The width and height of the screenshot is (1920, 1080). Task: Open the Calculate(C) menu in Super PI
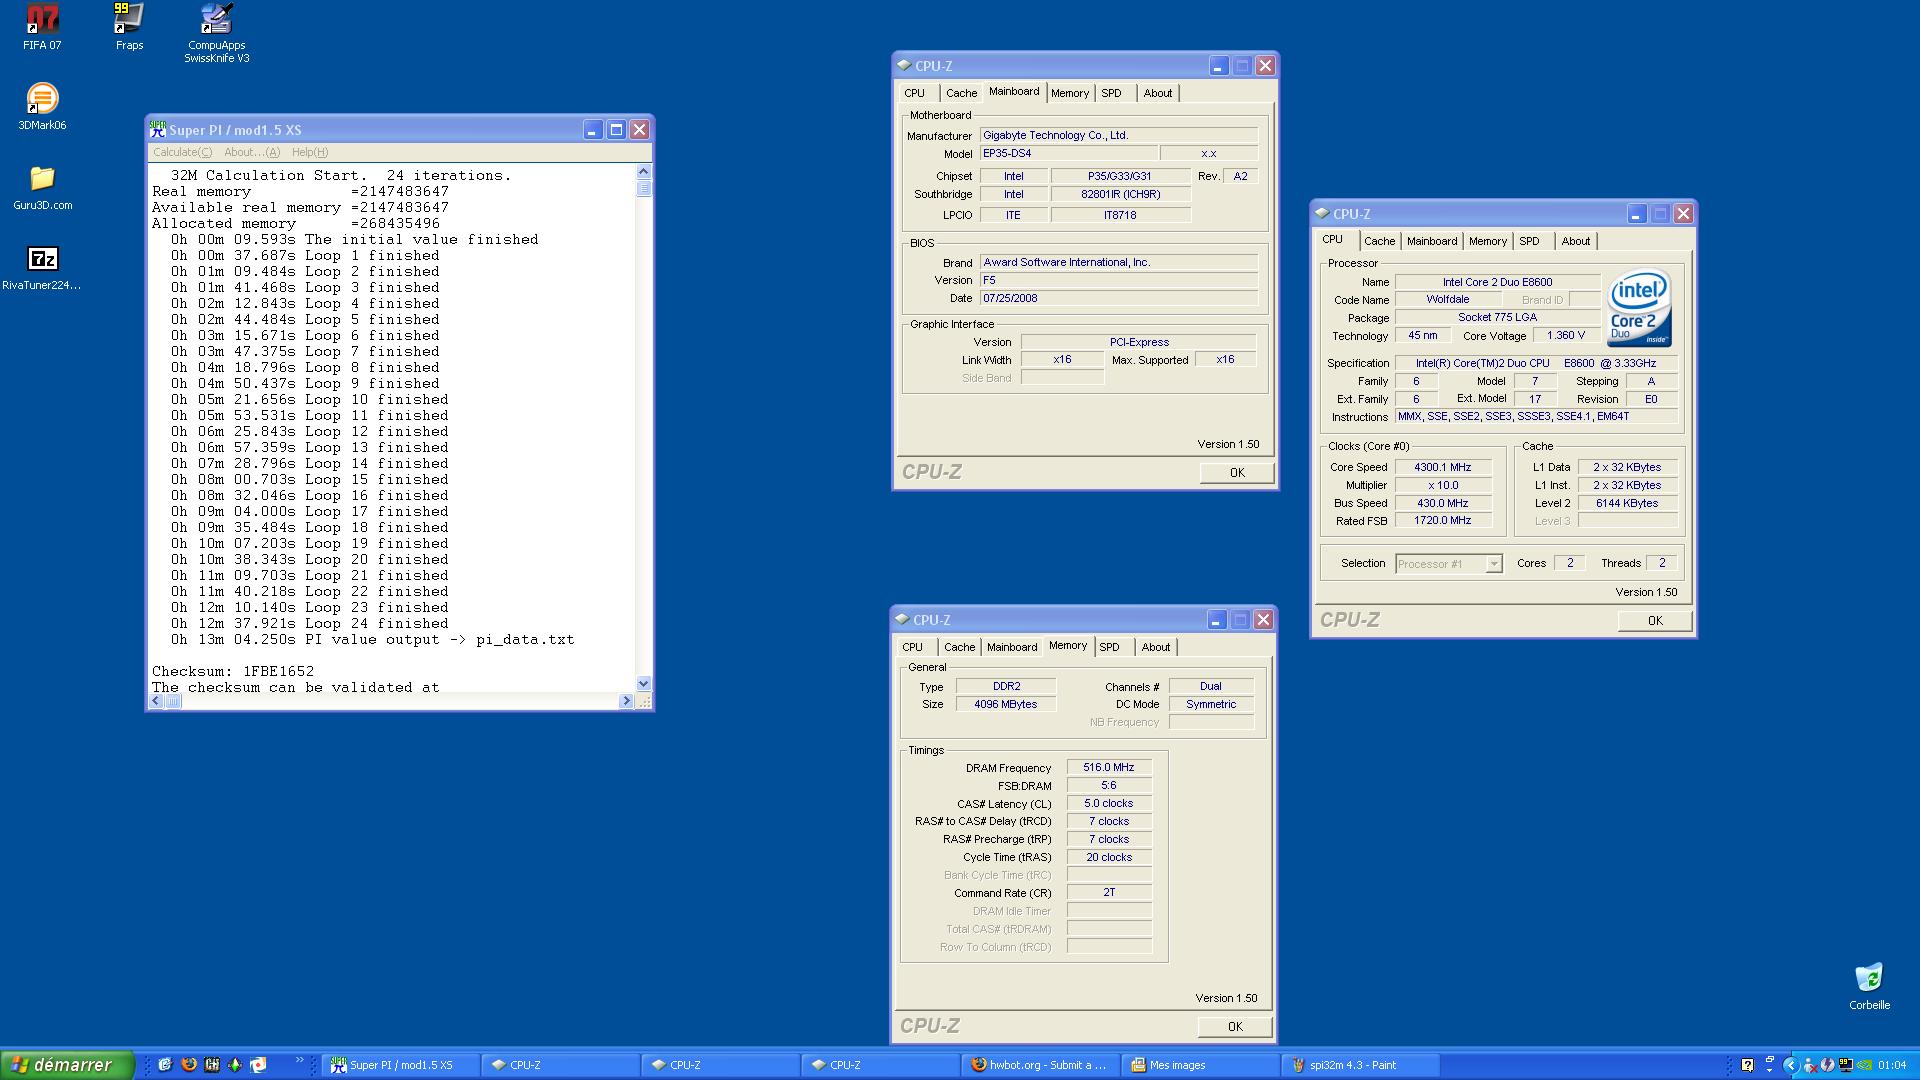(x=182, y=152)
